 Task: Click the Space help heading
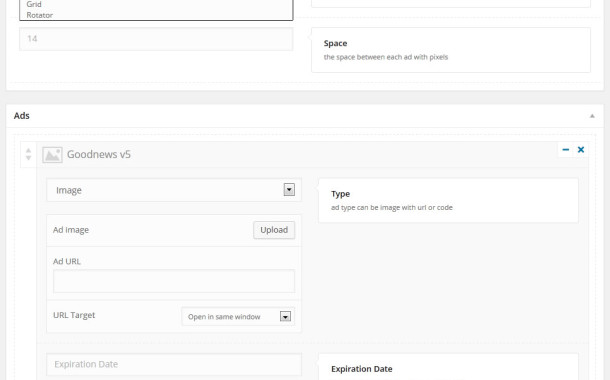click(335, 43)
